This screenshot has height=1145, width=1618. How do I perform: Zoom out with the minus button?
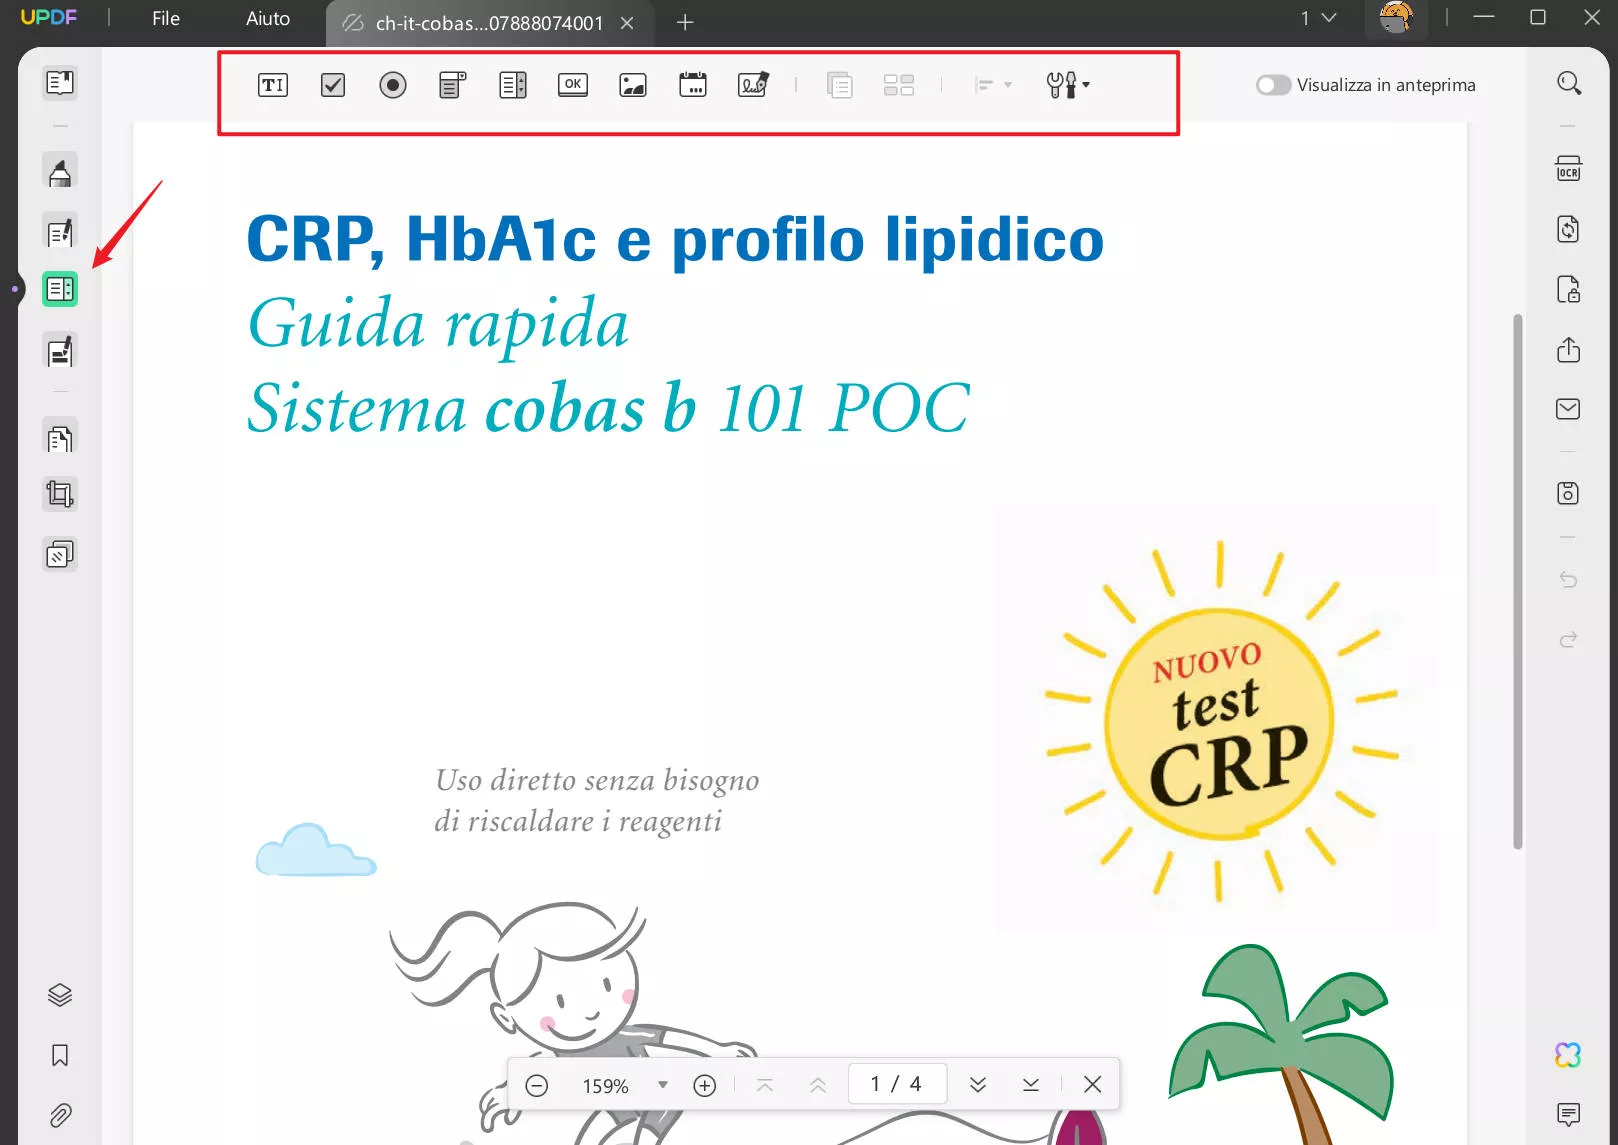click(x=537, y=1085)
